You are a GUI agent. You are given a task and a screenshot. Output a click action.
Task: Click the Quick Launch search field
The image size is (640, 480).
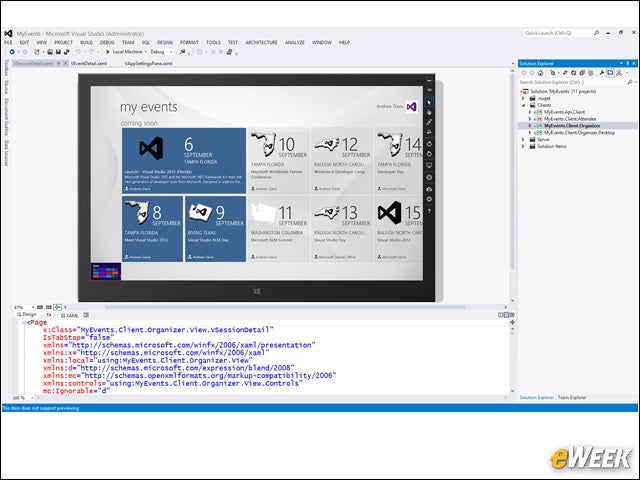coord(558,33)
